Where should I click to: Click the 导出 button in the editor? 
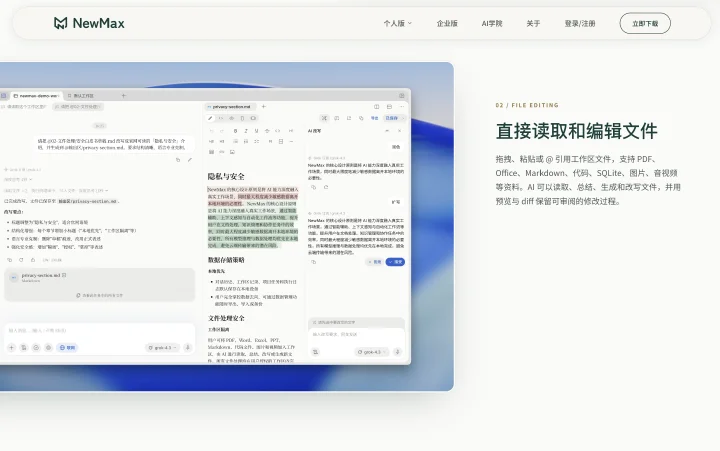(x=375, y=118)
